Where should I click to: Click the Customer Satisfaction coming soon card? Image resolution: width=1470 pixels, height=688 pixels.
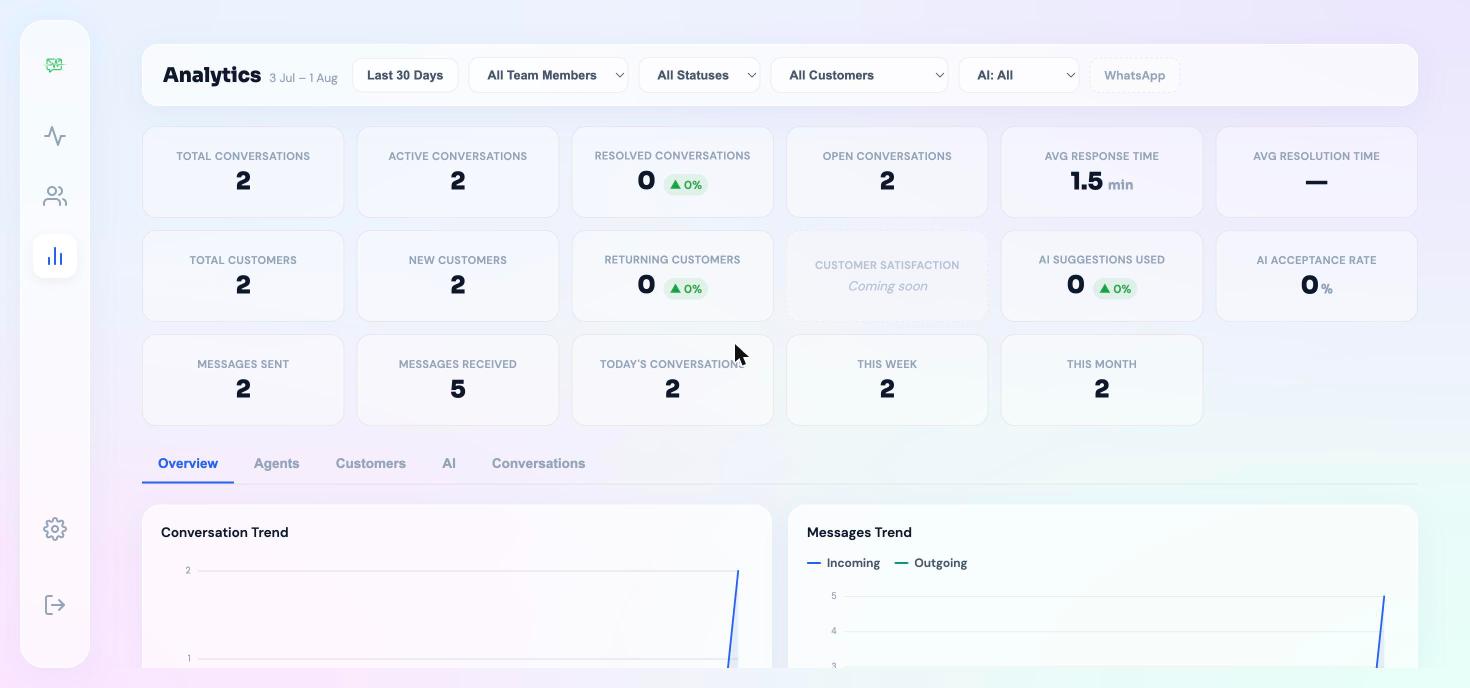(887, 276)
